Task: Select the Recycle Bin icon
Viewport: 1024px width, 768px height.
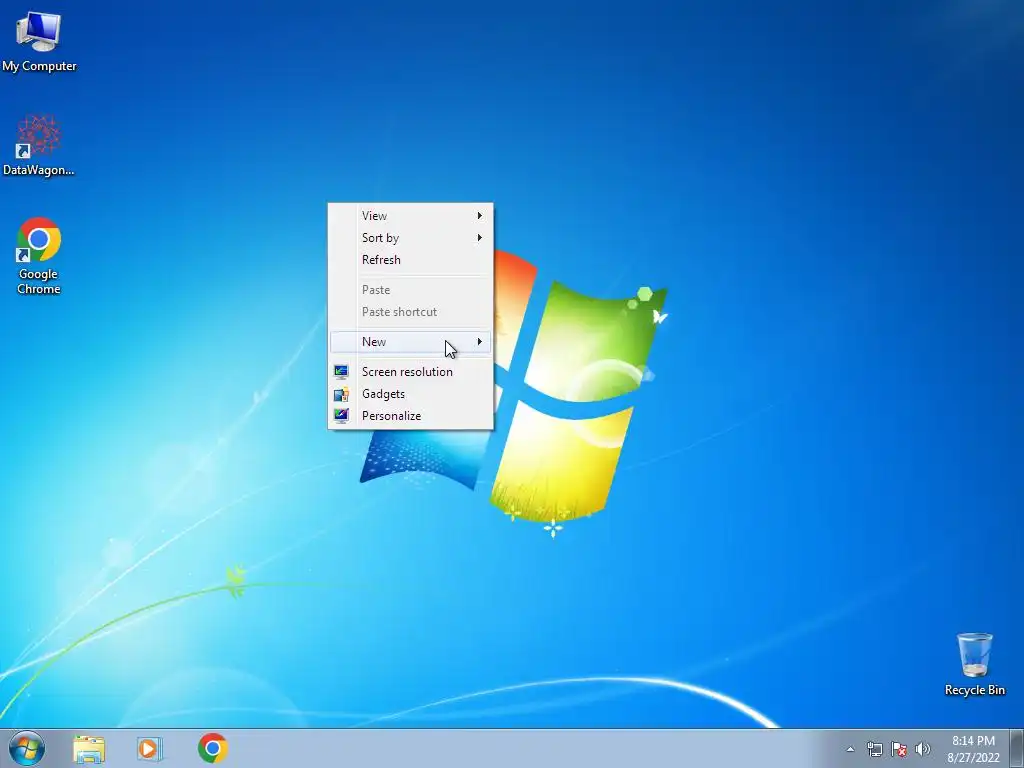Action: pos(974,664)
